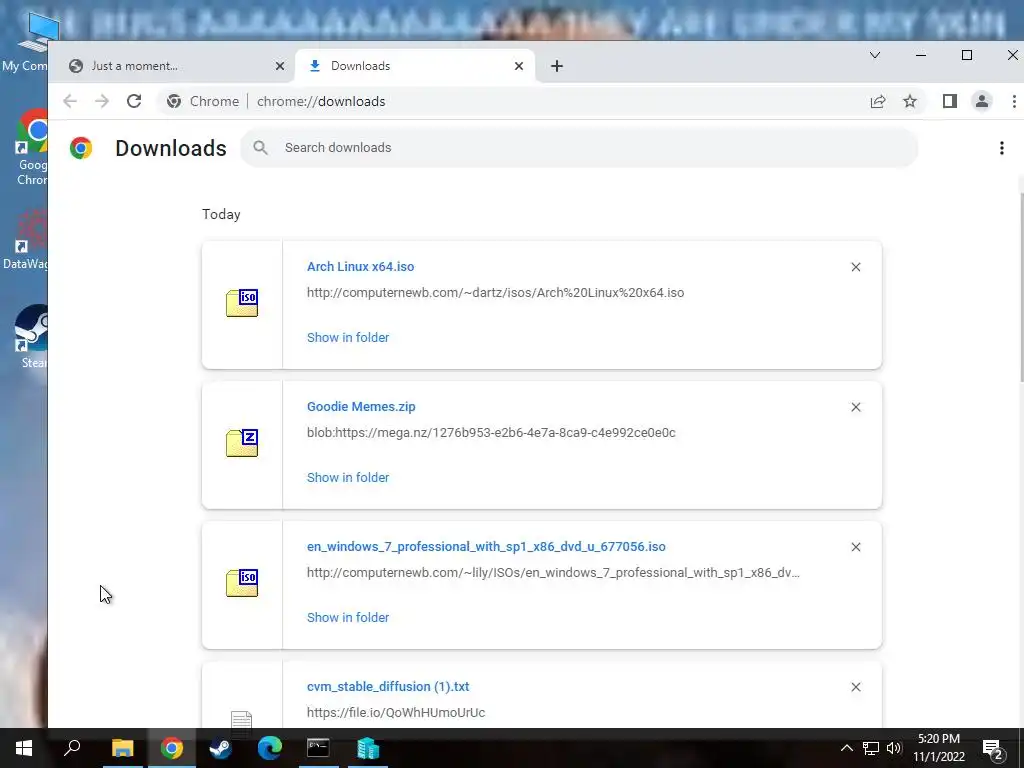Remove Goodie Memes.zip from list
This screenshot has height=768, width=1024.
(856, 407)
